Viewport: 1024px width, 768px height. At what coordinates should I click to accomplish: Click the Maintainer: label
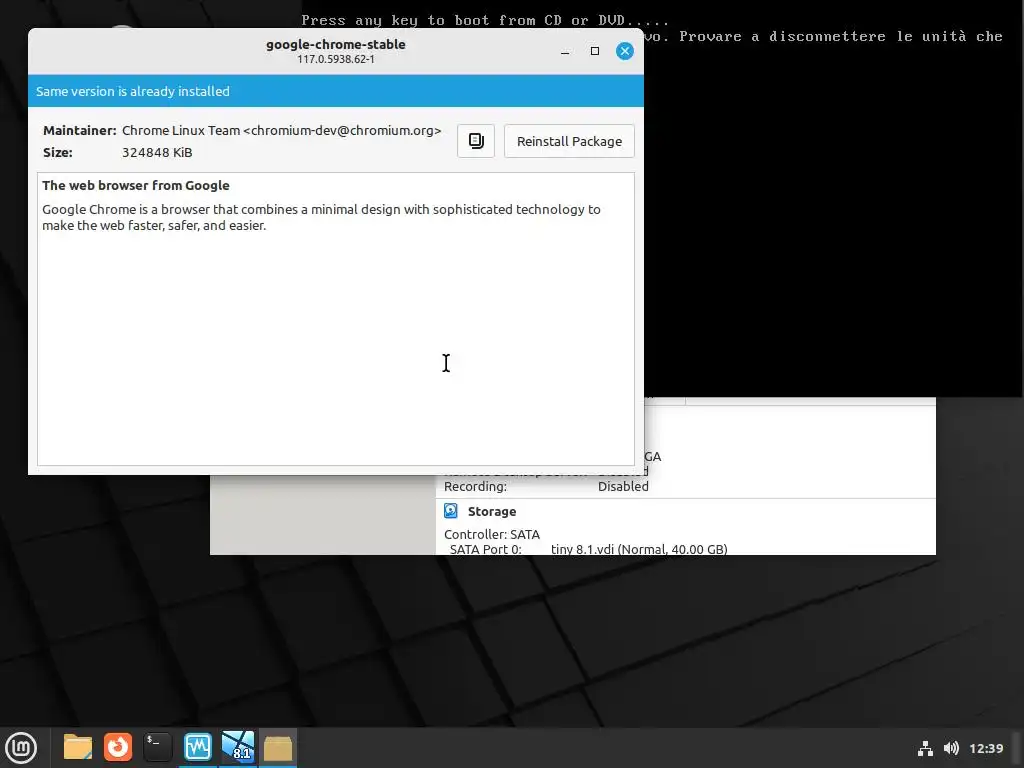pos(80,131)
